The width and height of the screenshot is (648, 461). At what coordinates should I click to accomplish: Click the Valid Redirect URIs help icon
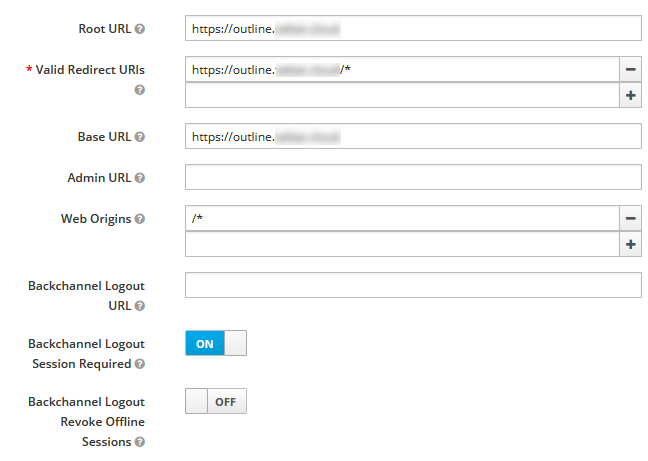pos(140,90)
